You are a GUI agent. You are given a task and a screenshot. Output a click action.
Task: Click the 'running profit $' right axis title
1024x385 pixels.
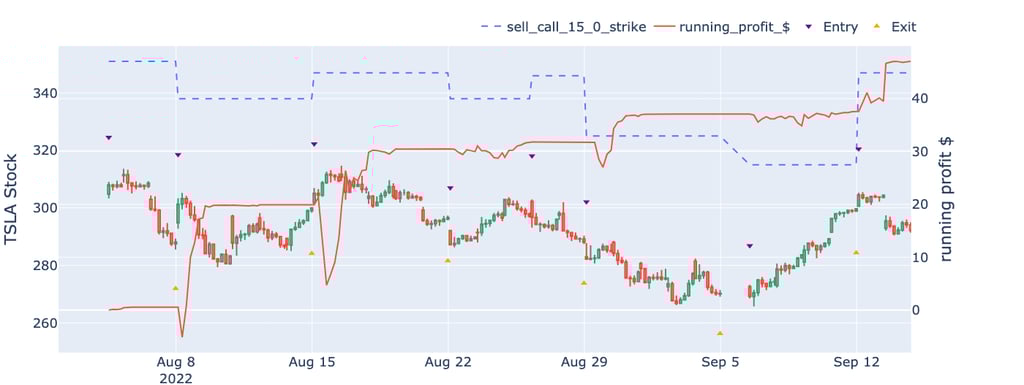(946, 200)
